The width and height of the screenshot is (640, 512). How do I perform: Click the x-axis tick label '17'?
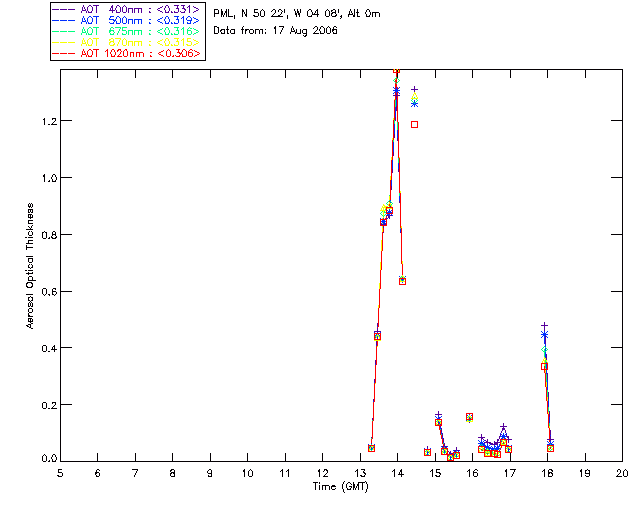pos(510,474)
